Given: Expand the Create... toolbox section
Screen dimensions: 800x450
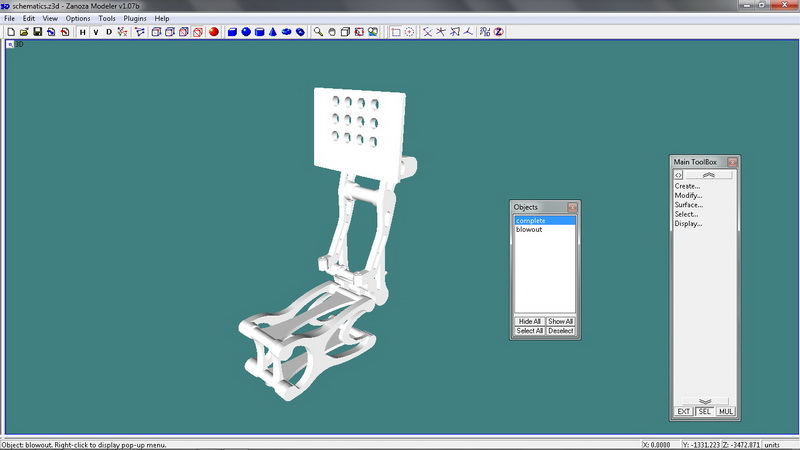Looking at the screenshot, I should click(x=687, y=185).
